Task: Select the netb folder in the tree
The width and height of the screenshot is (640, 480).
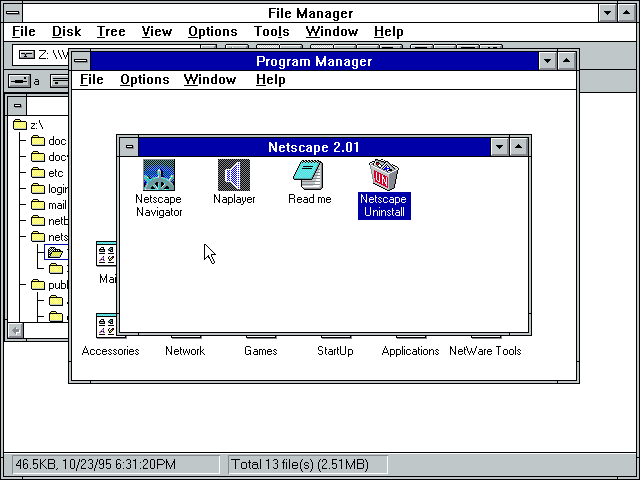Action: coord(49,221)
